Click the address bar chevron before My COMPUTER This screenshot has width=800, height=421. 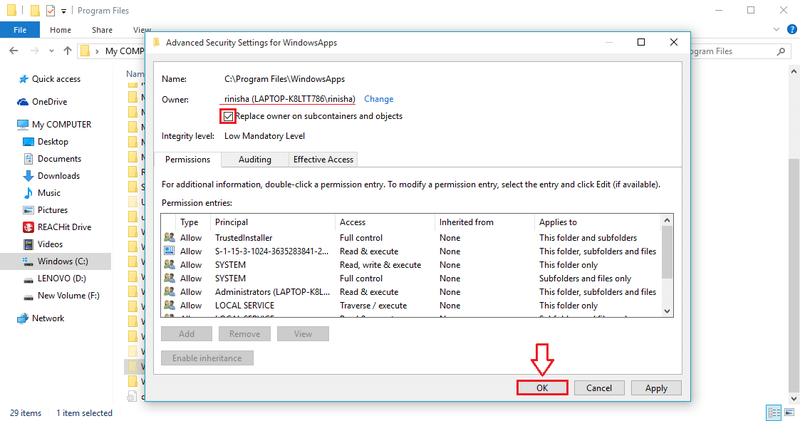point(97,51)
